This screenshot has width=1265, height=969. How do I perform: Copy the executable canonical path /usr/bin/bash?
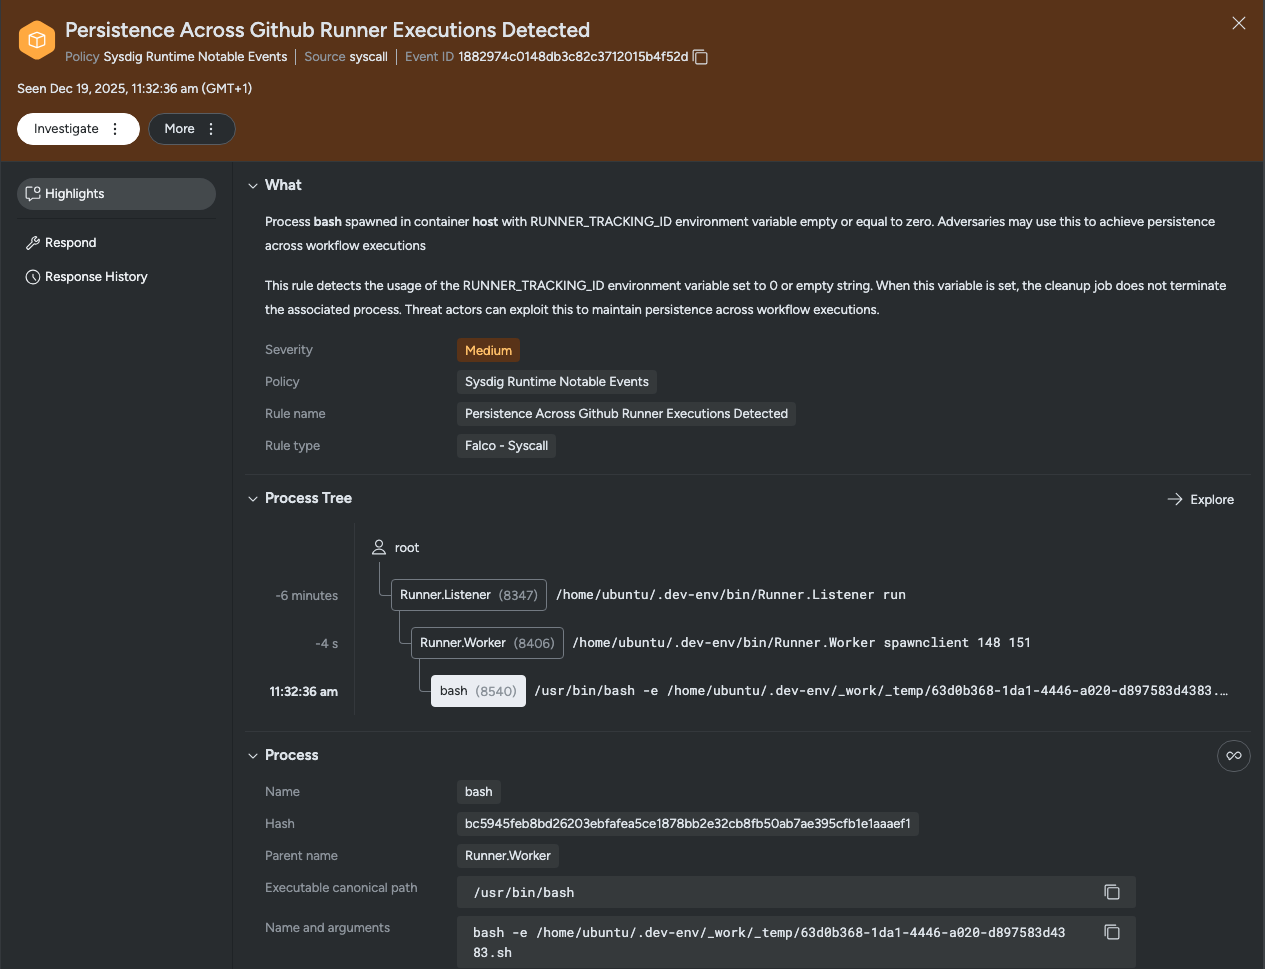(1112, 892)
